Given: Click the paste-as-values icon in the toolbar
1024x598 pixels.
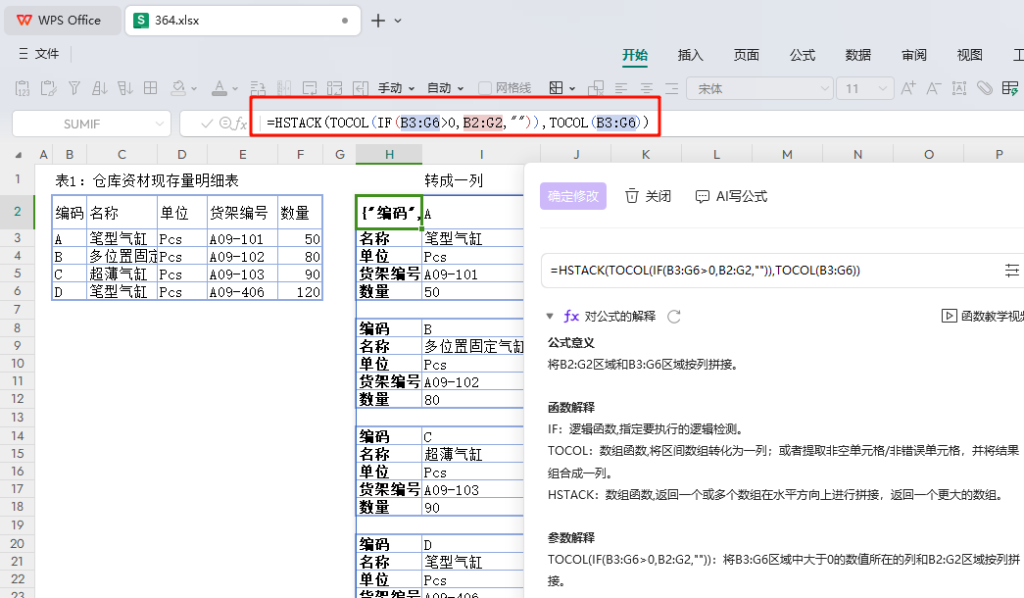Looking at the screenshot, I should [22, 88].
